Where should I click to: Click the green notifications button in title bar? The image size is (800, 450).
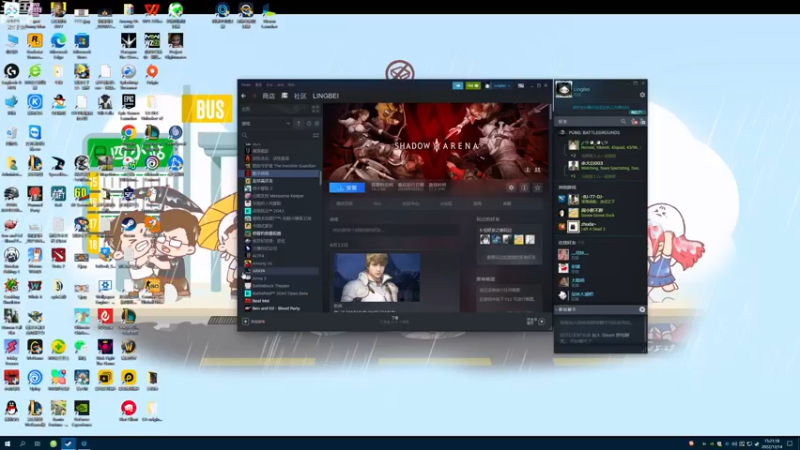(473, 86)
